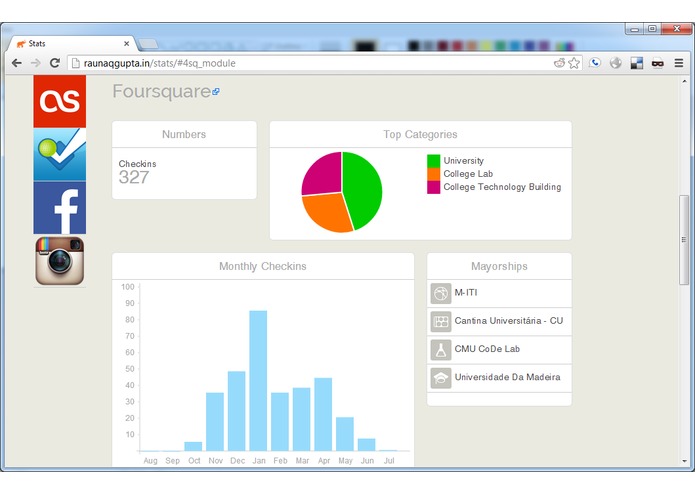The width and height of the screenshot is (695, 494).
Task: Click the CMU CoDe Lab flask icon
Action: coord(441,350)
